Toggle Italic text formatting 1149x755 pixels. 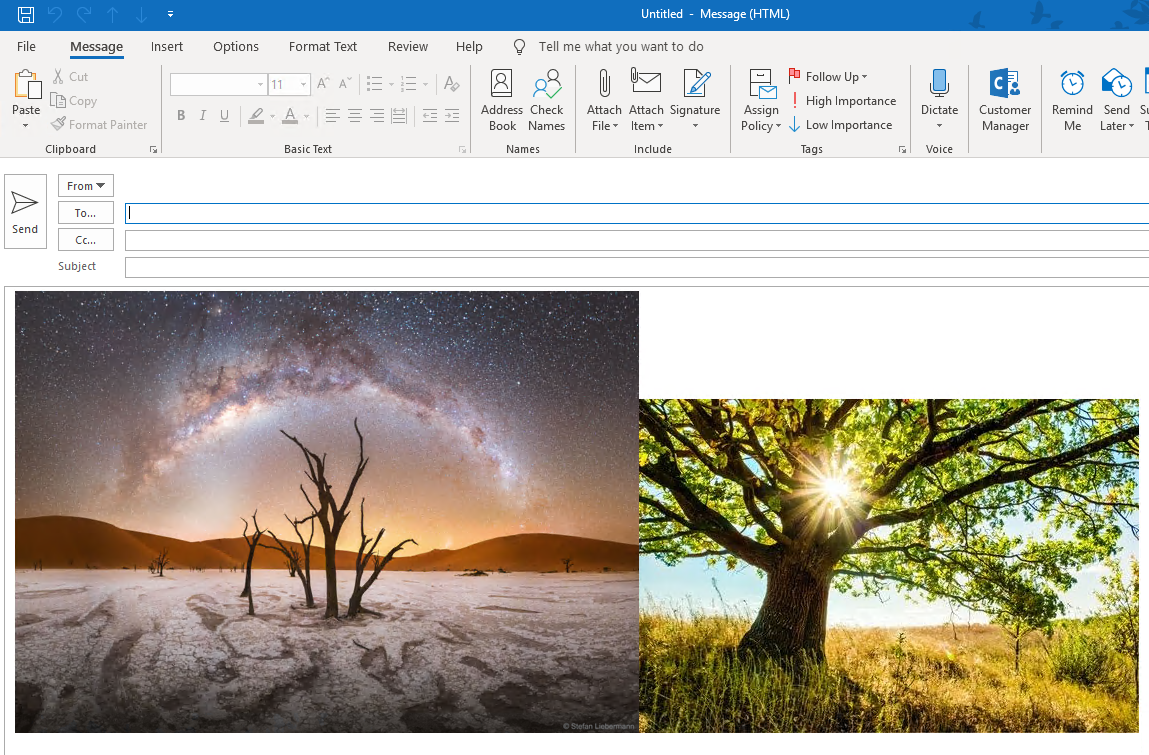click(203, 116)
